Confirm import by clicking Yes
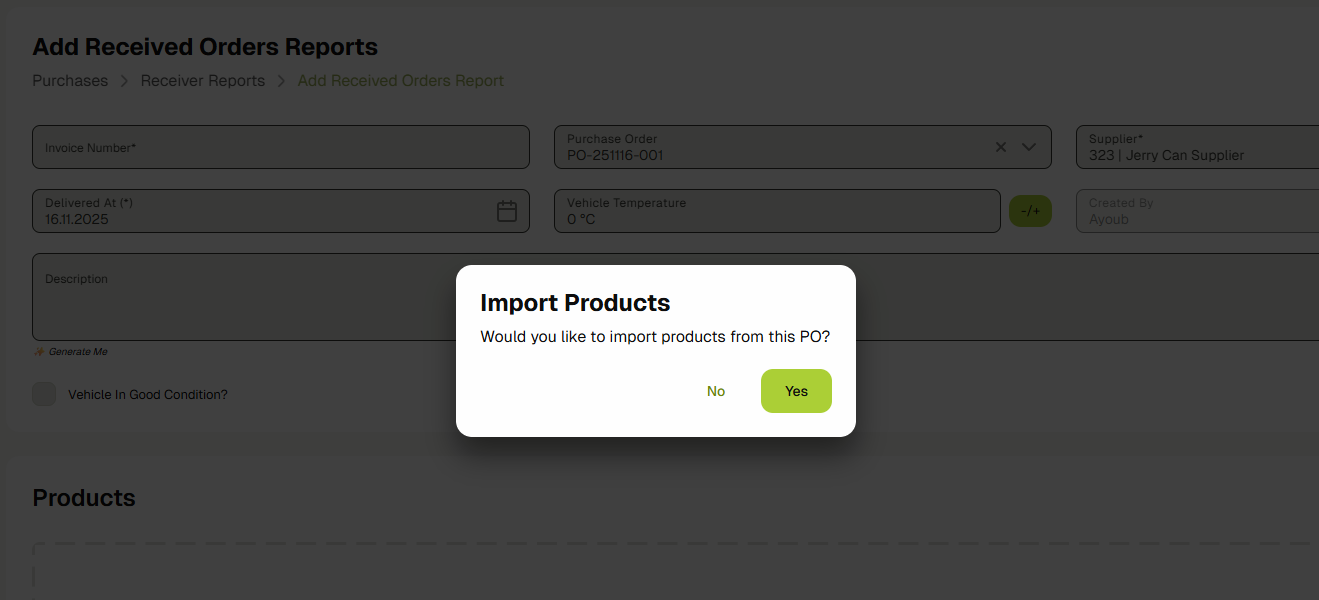Image resolution: width=1319 pixels, height=600 pixels. coord(796,391)
